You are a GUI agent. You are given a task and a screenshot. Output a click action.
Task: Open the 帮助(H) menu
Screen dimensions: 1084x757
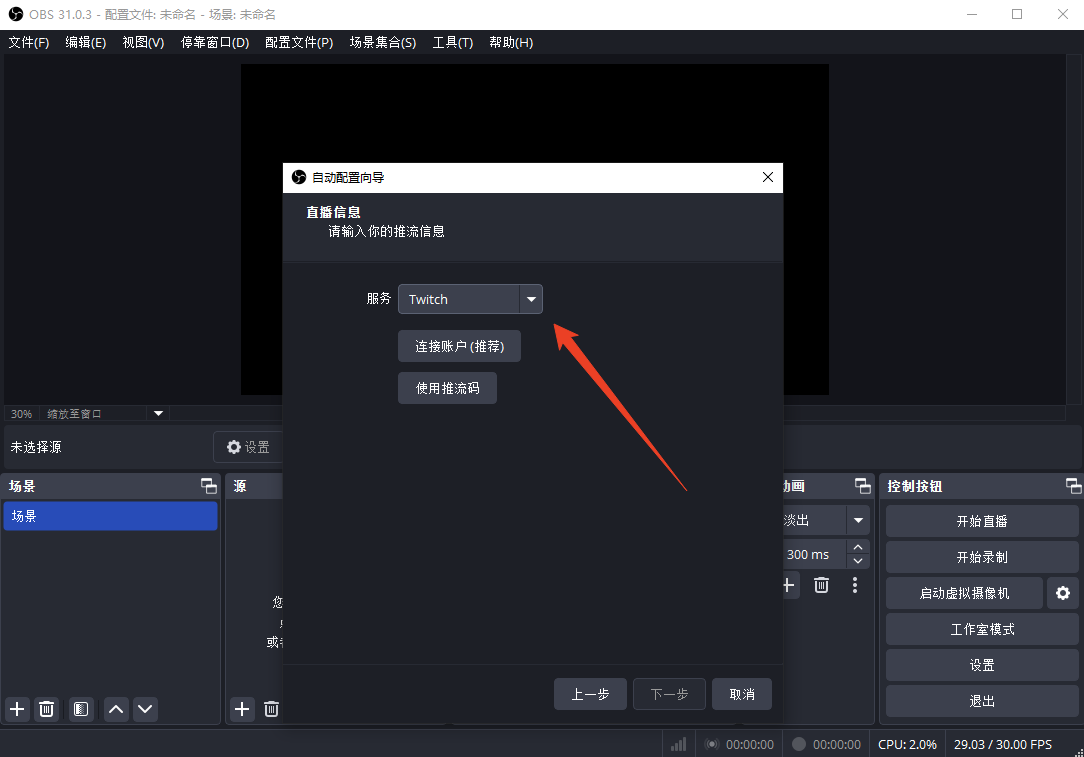[x=511, y=42]
